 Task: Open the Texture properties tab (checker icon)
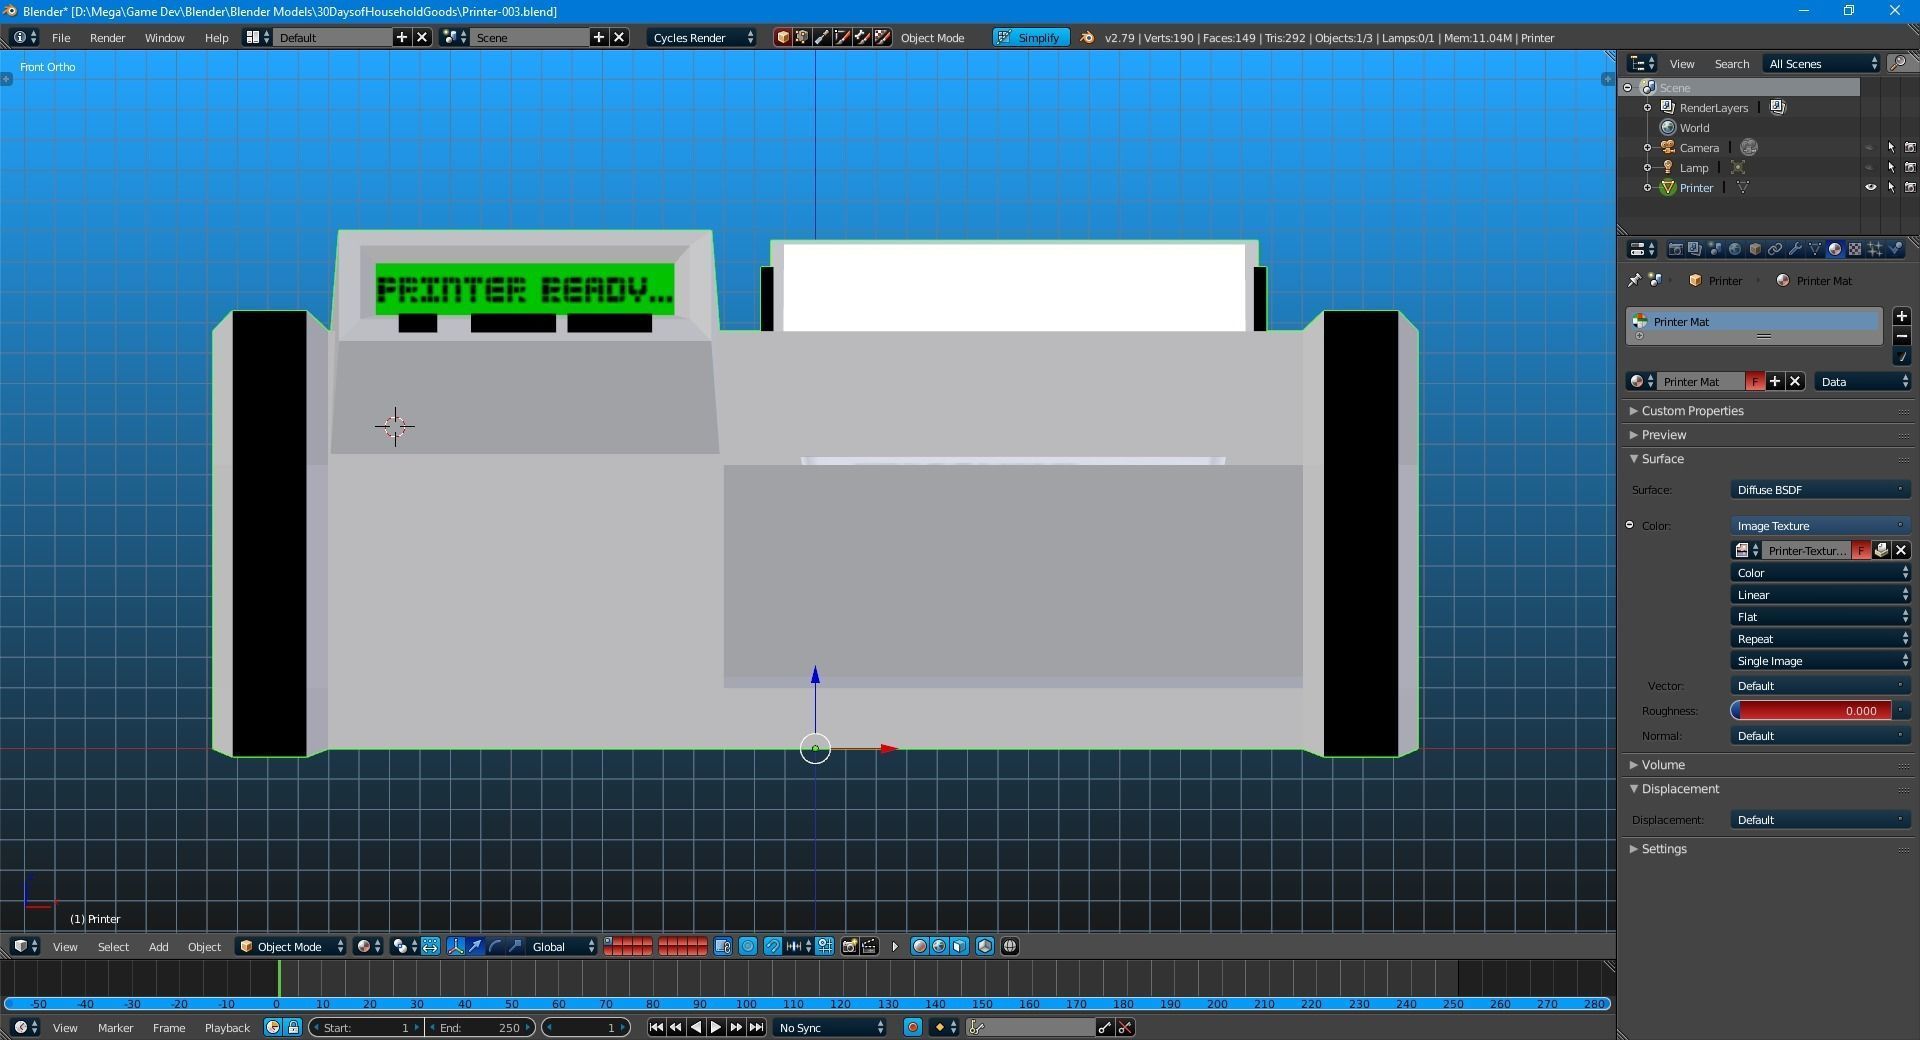coord(1855,249)
